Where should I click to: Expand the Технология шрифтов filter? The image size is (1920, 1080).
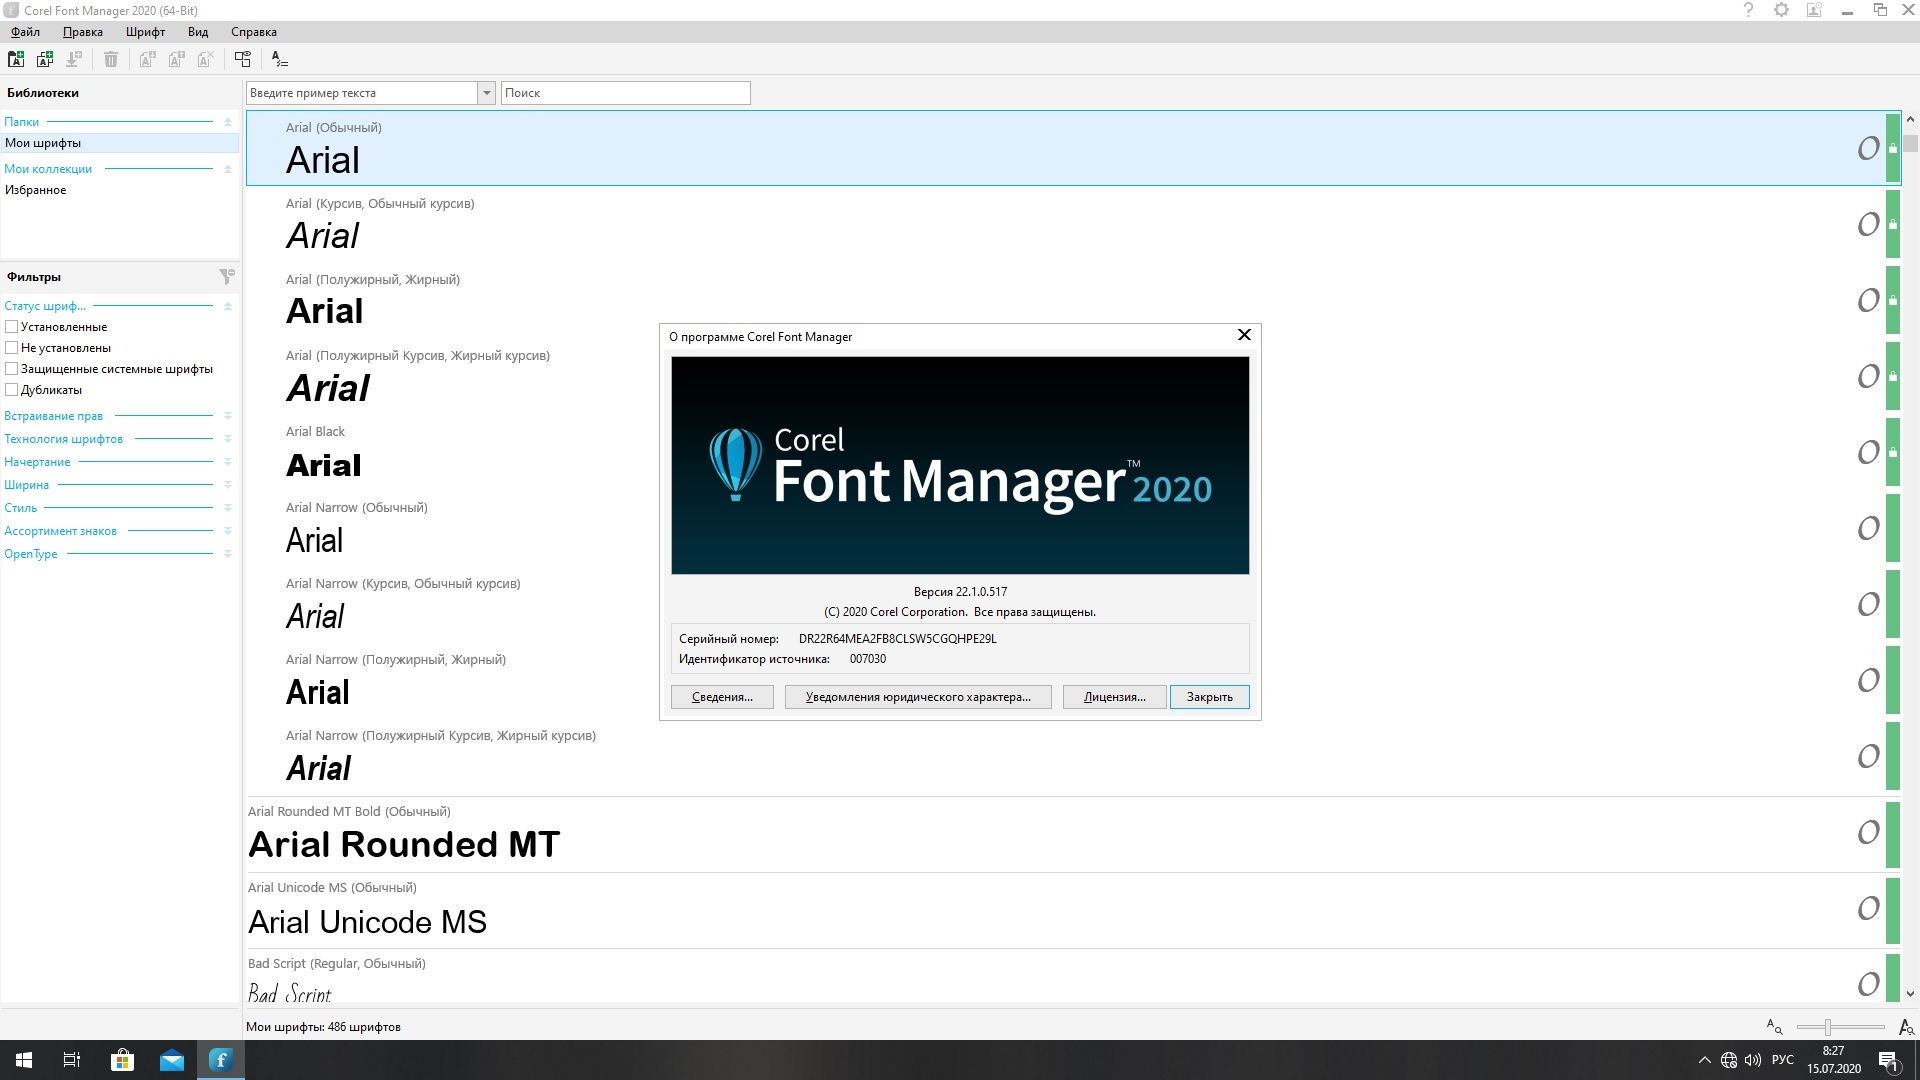pos(227,439)
